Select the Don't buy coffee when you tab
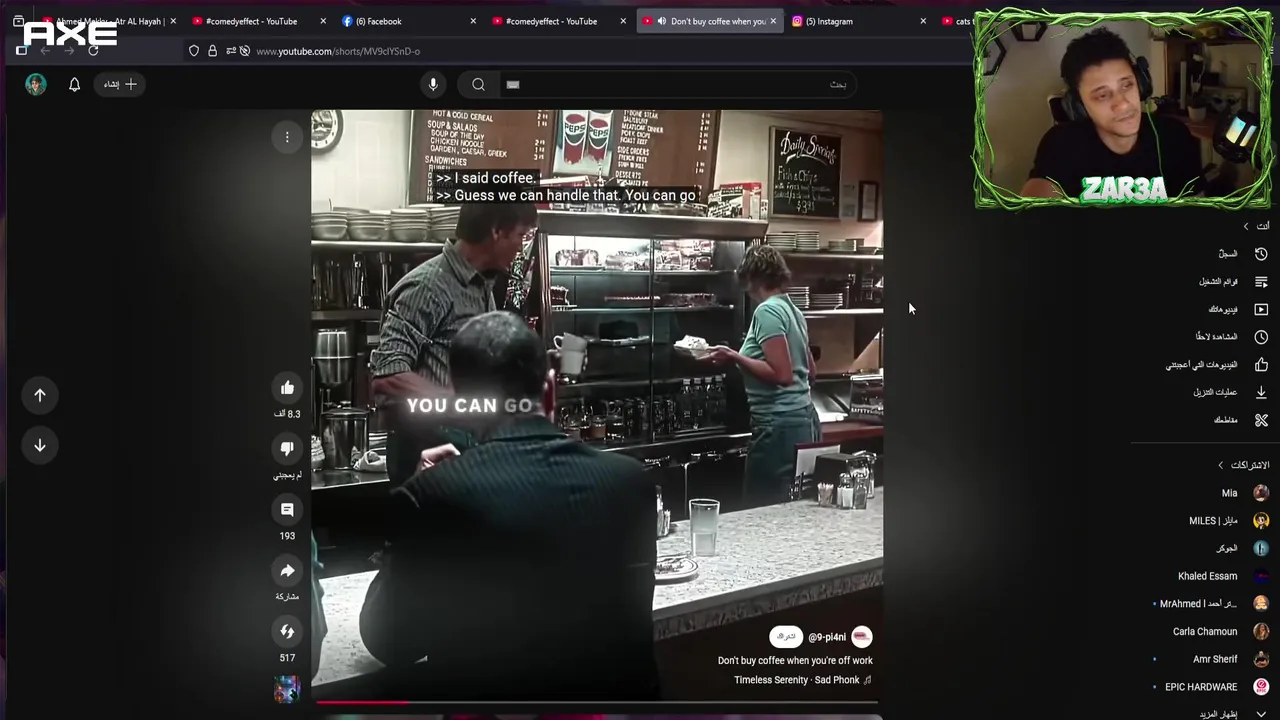Screen dimensions: 1280x720 click(x=710, y=21)
